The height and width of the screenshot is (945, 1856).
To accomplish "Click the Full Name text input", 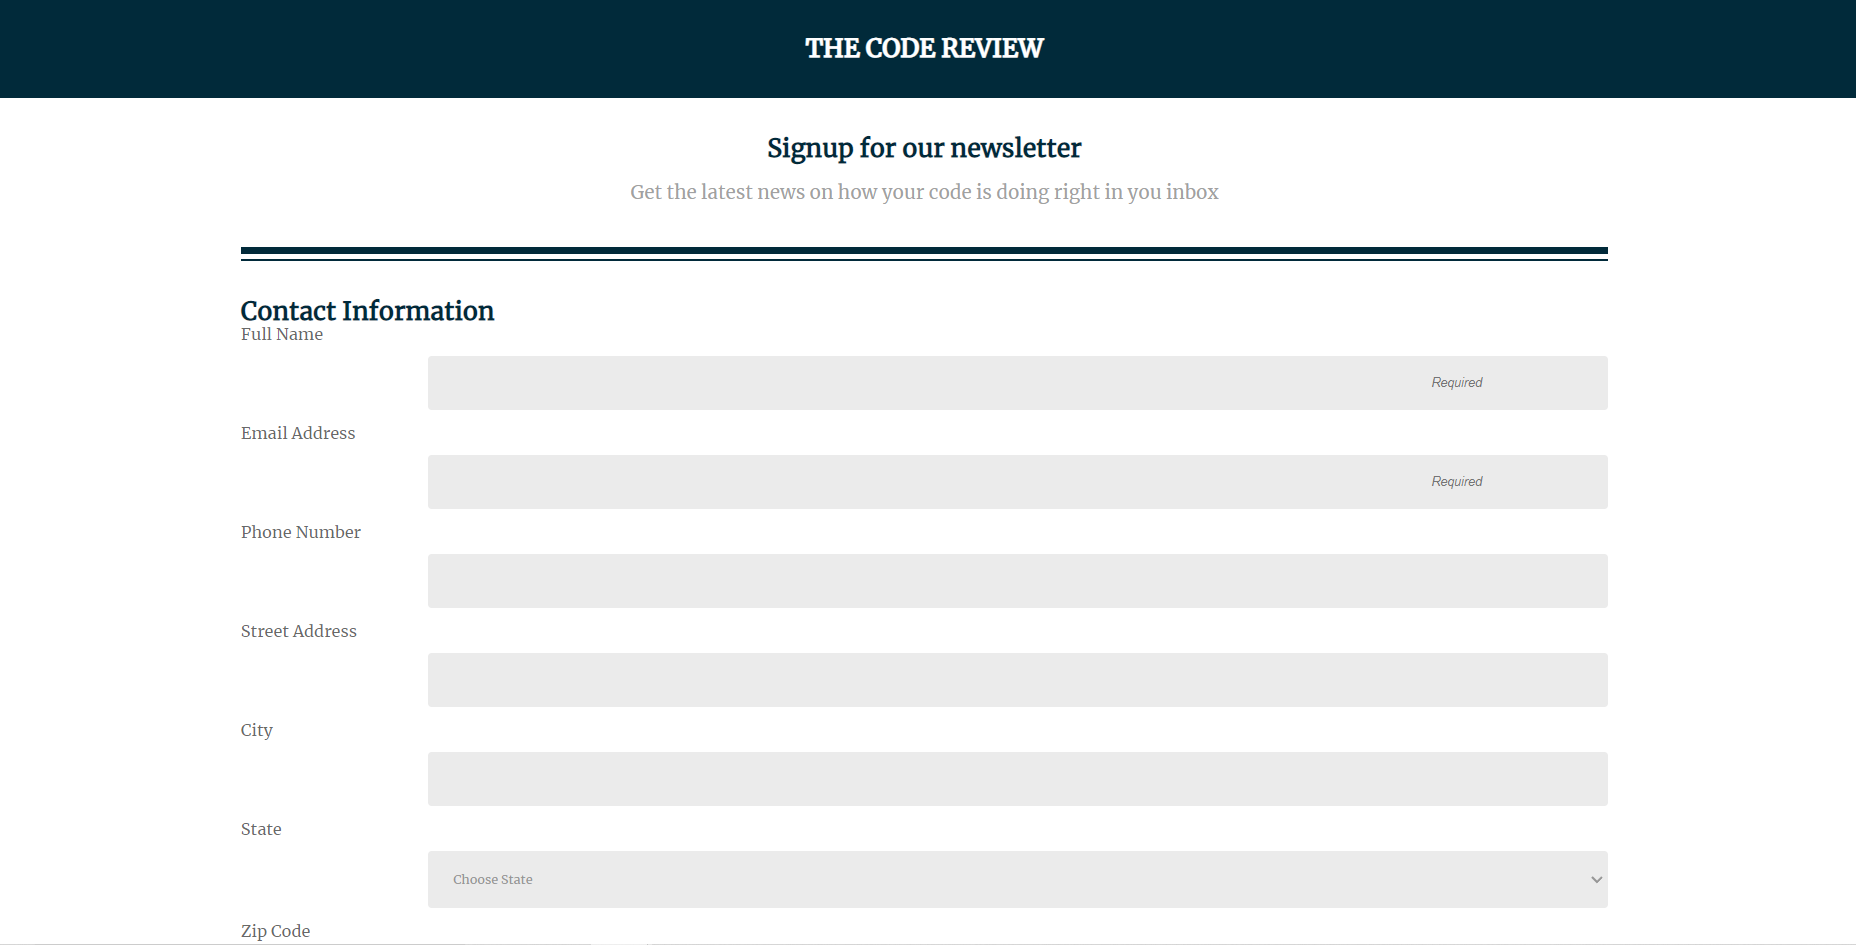I will pyautogui.click(x=1017, y=383).
